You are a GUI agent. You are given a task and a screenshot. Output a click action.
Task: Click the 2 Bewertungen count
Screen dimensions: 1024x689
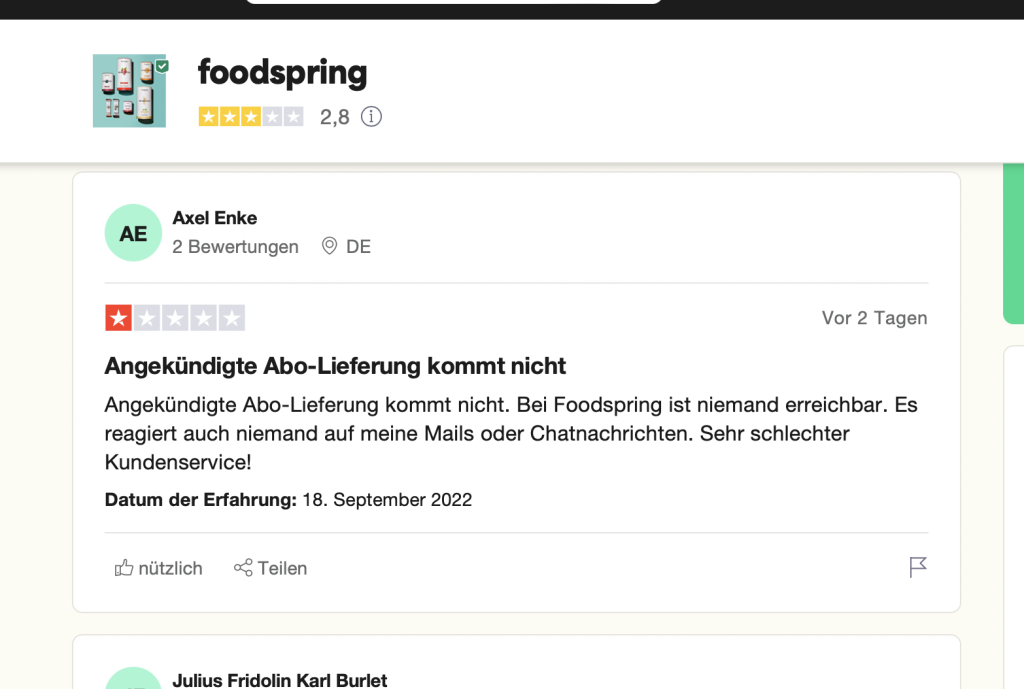(235, 247)
